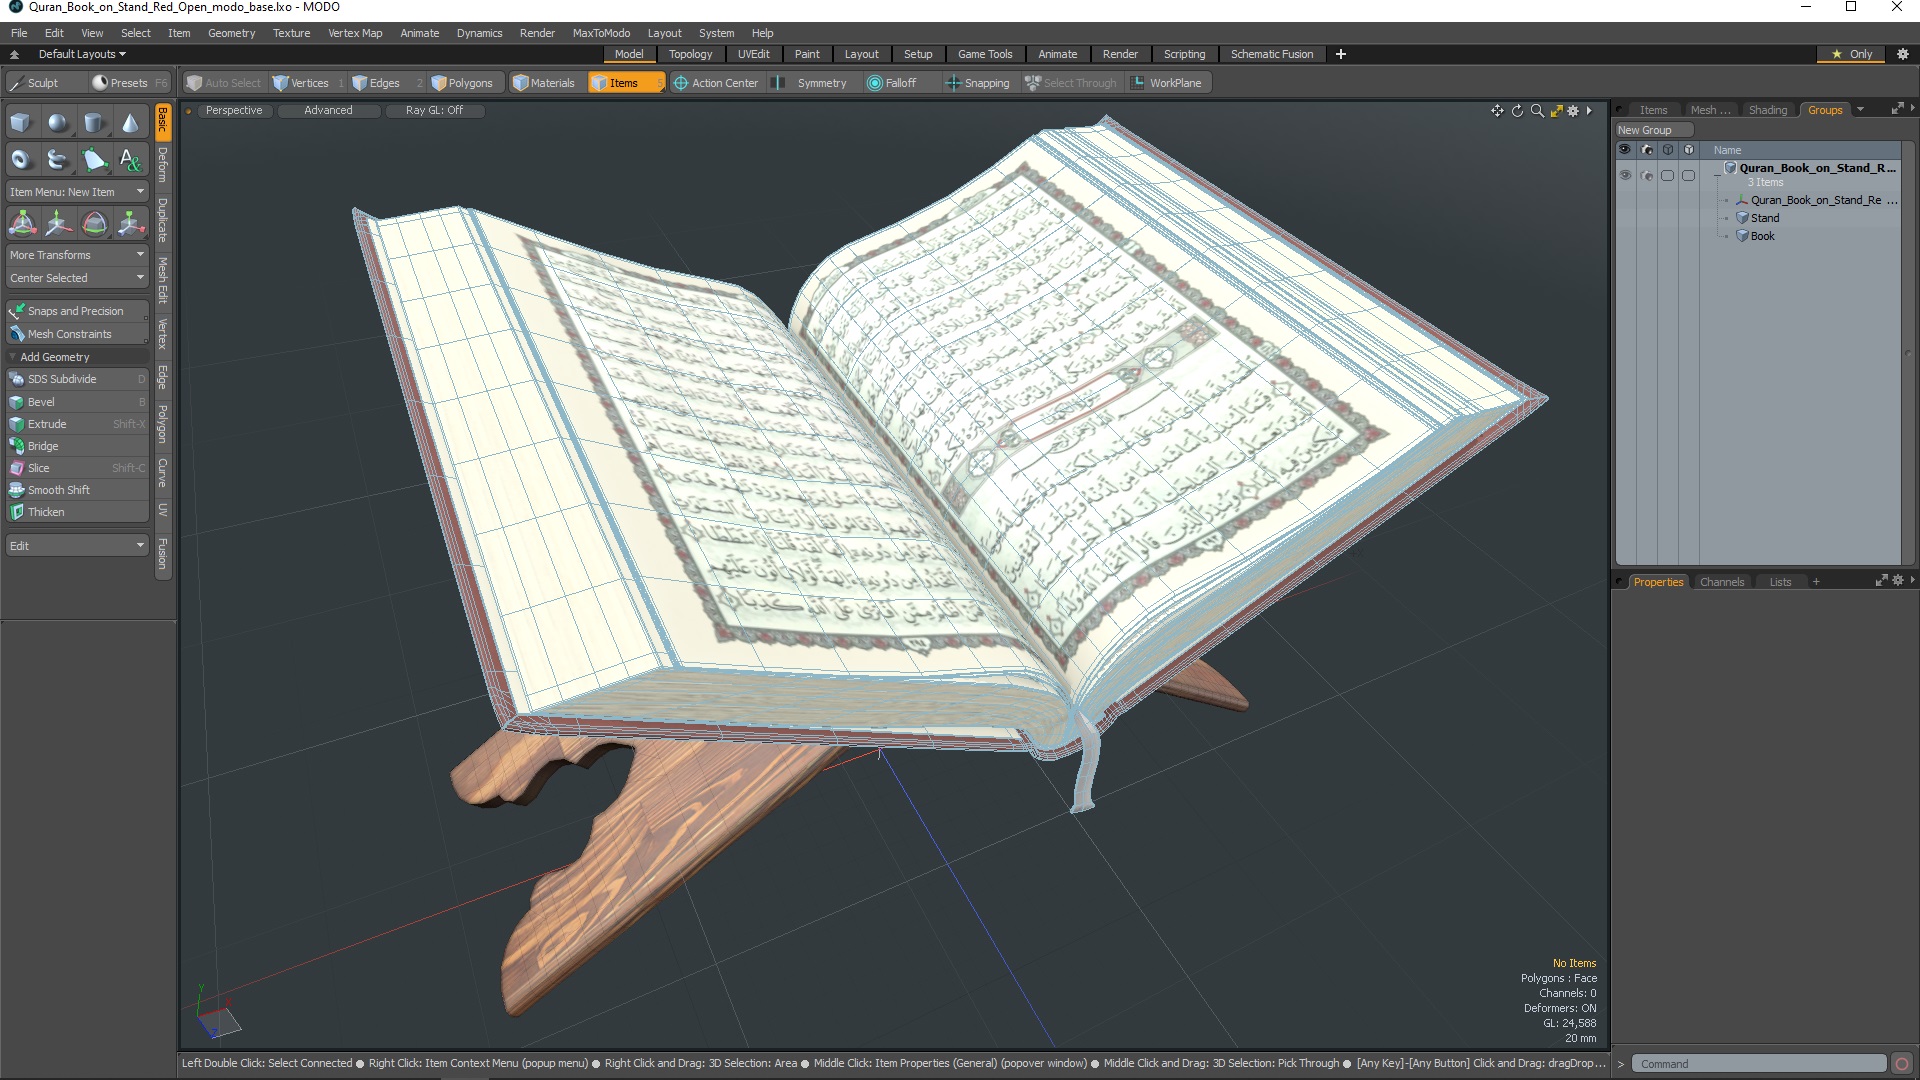Toggle visibility eye of Quran_Book group
This screenshot has height=1080, width=1920.
[x=1625, y=175]
